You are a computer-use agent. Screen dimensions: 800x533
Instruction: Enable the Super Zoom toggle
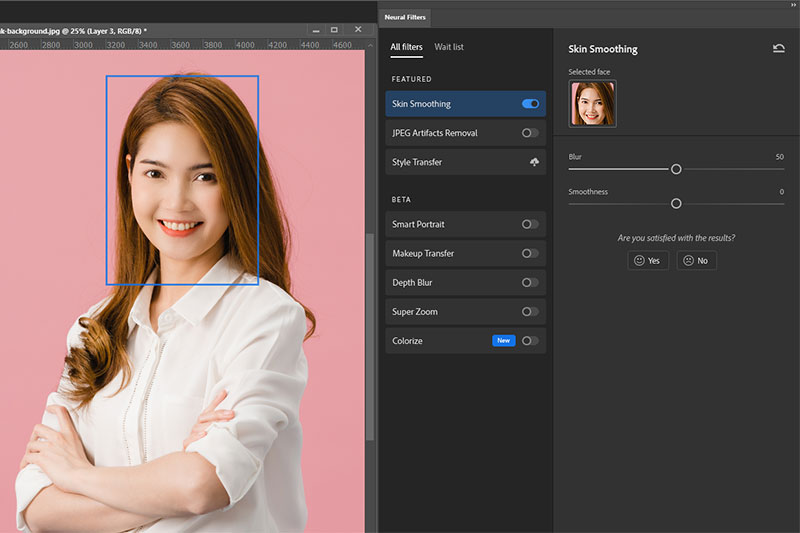[x=530, y=312]
